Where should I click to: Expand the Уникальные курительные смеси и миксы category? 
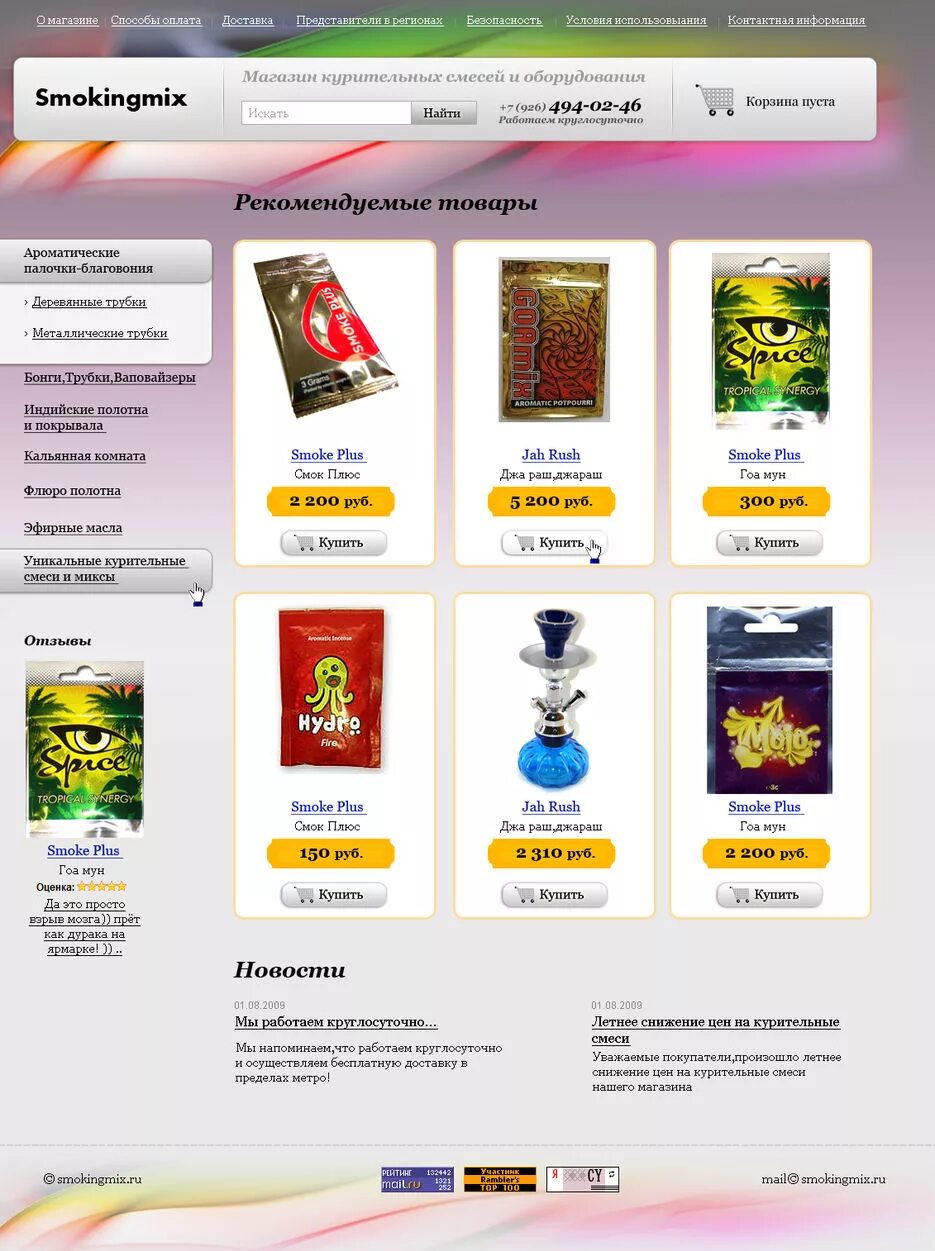click(105, 569)
